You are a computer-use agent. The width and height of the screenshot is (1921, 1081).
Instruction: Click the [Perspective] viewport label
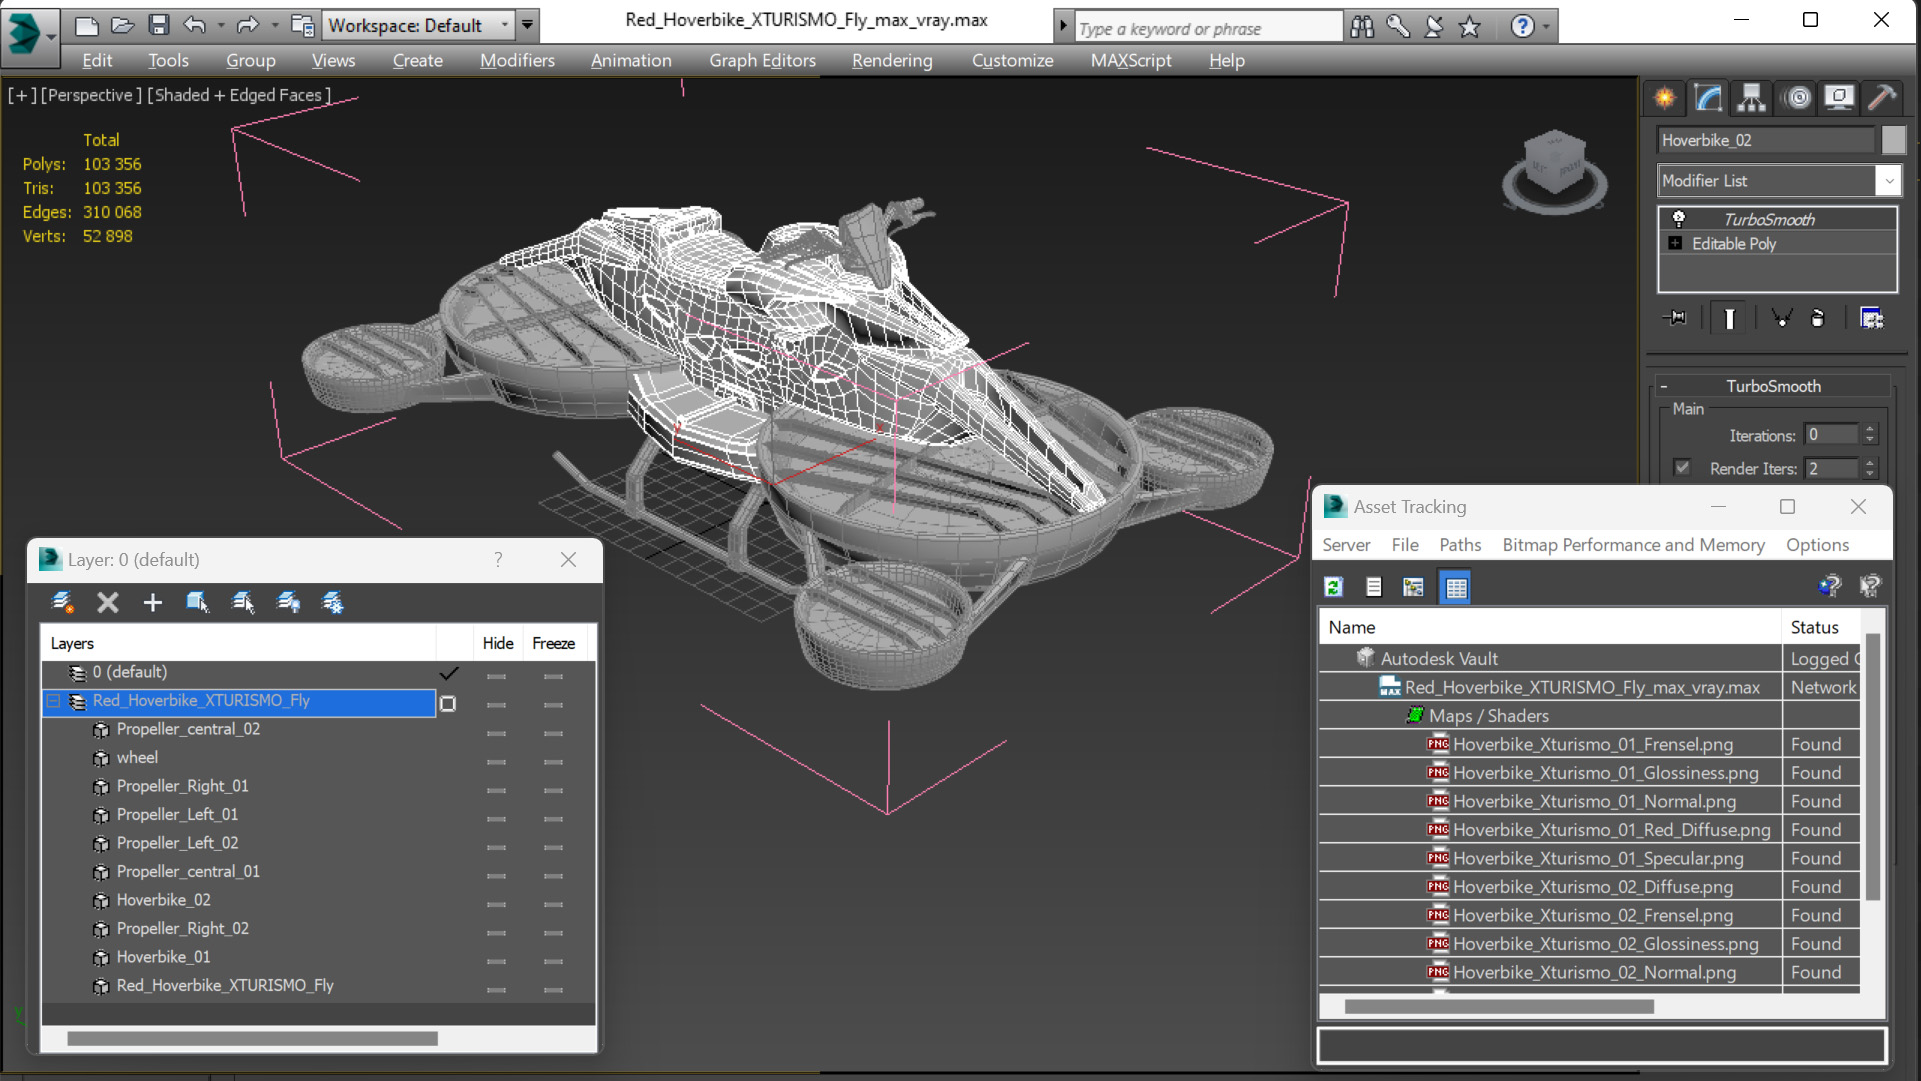point(90,95)
